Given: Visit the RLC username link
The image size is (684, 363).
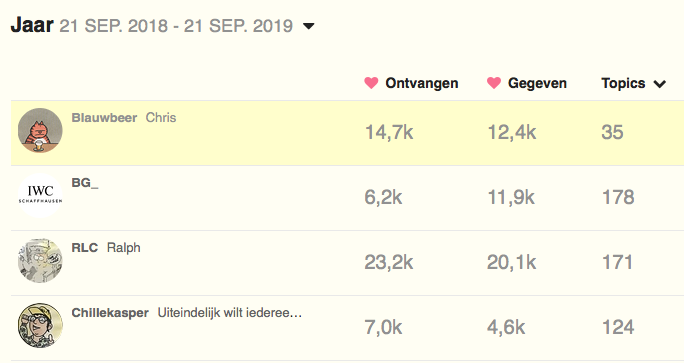Looking at the screenshot, I should (x=85, y=248).
